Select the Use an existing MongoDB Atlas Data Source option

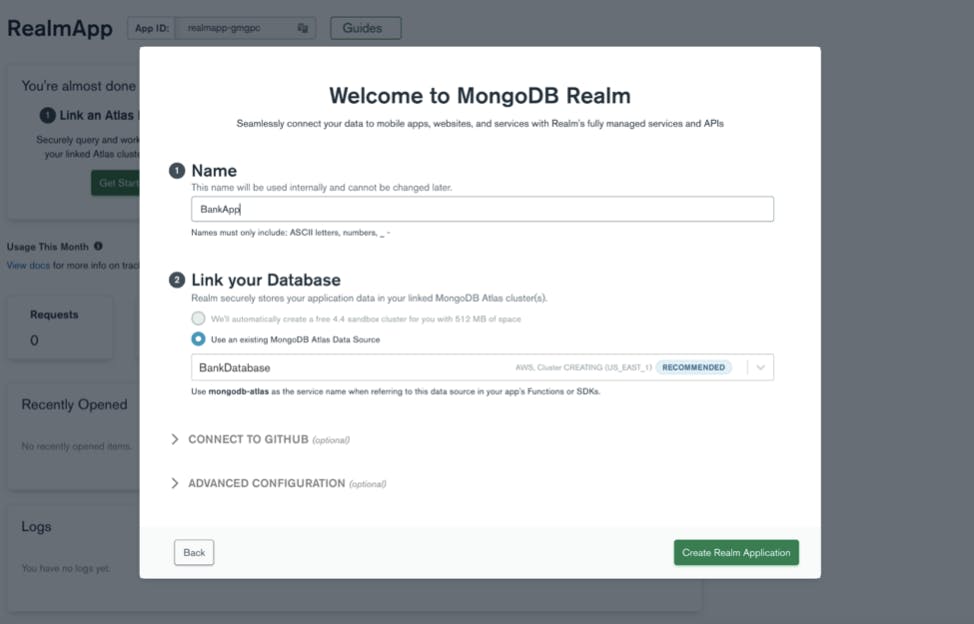click(x=198, y=338)
